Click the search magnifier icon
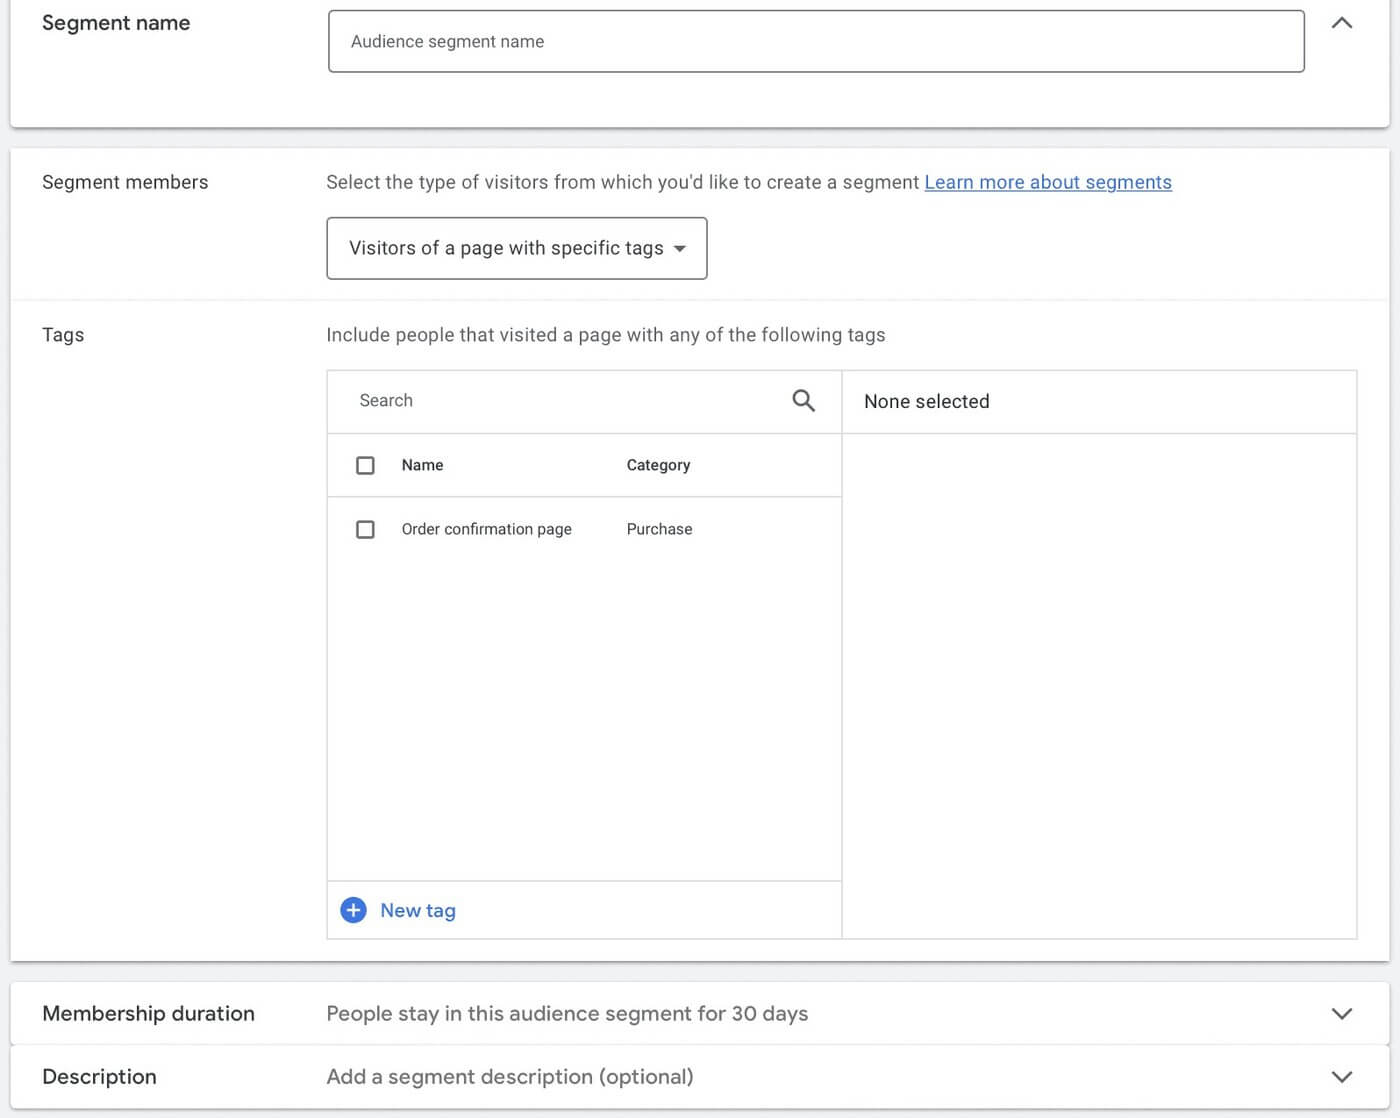This screenshot has height=1118, width=1400. point(803,400)
